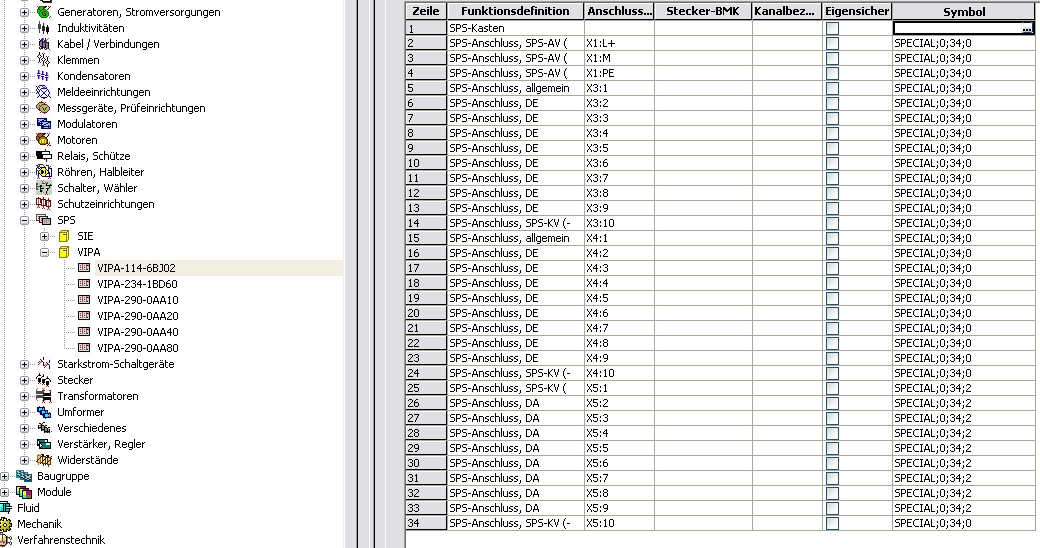Expand the Stecker tree node

(x=25, y=380)
